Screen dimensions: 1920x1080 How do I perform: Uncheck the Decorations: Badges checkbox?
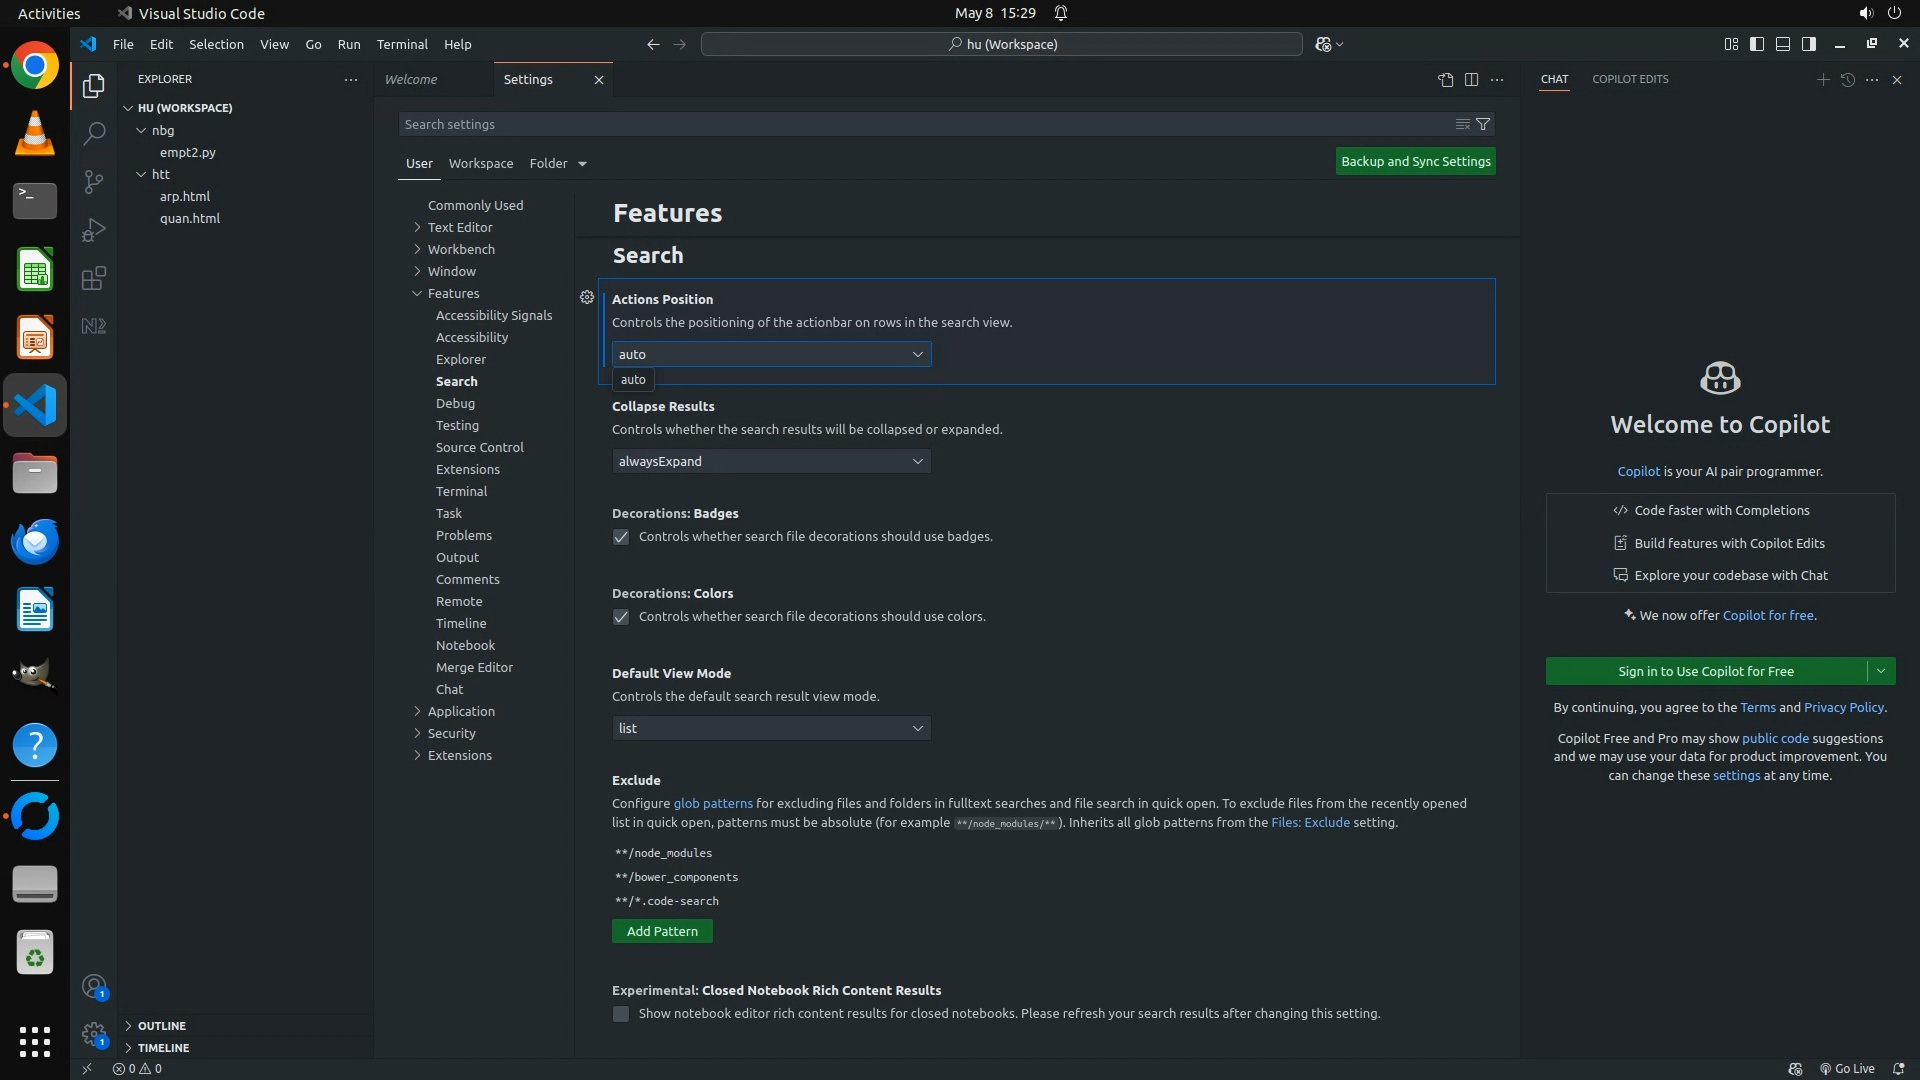tap(621, 537)
